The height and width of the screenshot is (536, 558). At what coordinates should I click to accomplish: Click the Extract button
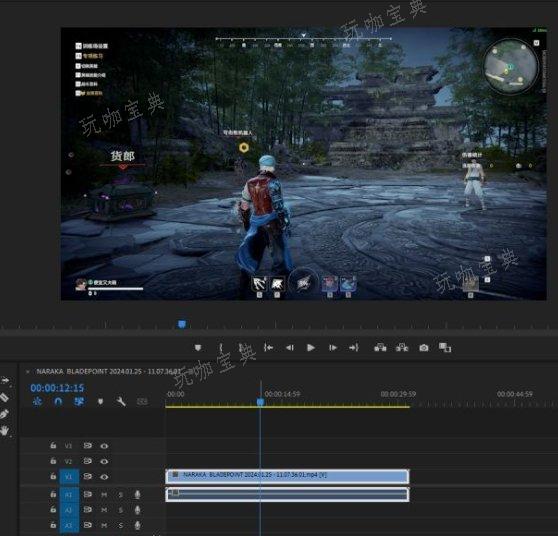point(402,348)
